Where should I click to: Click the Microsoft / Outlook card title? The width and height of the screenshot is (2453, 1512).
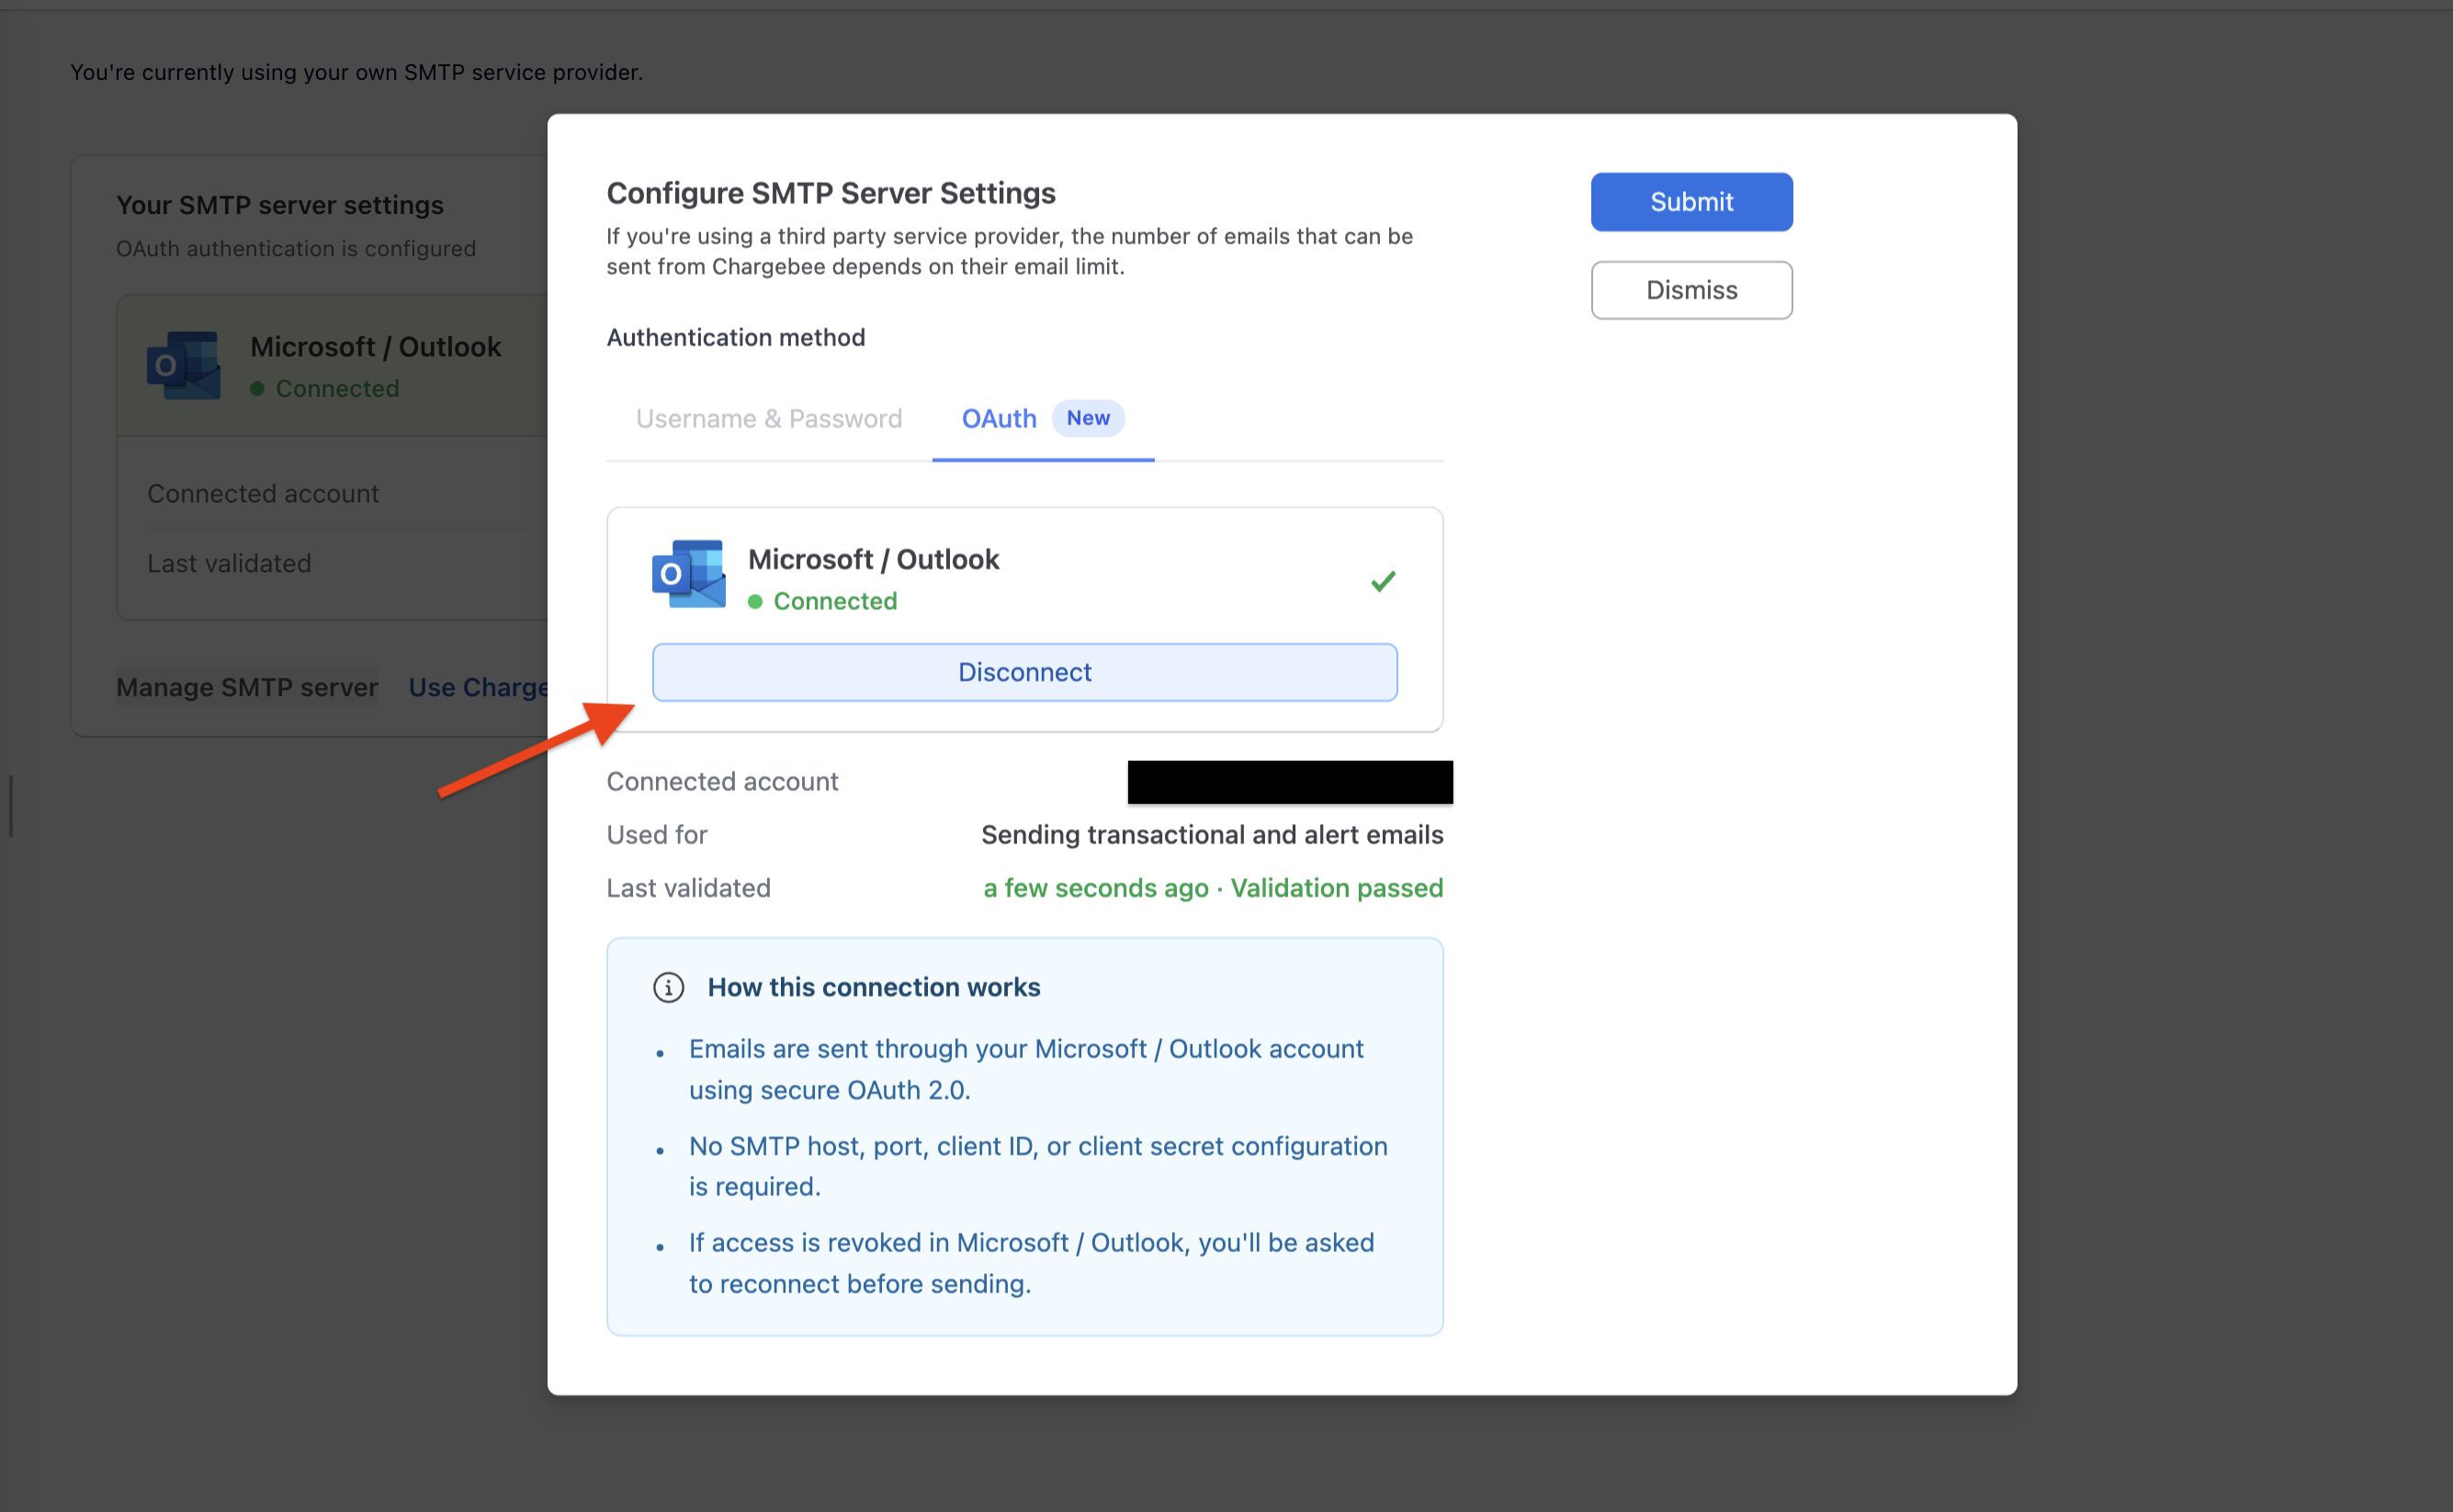tap(874, 559)
